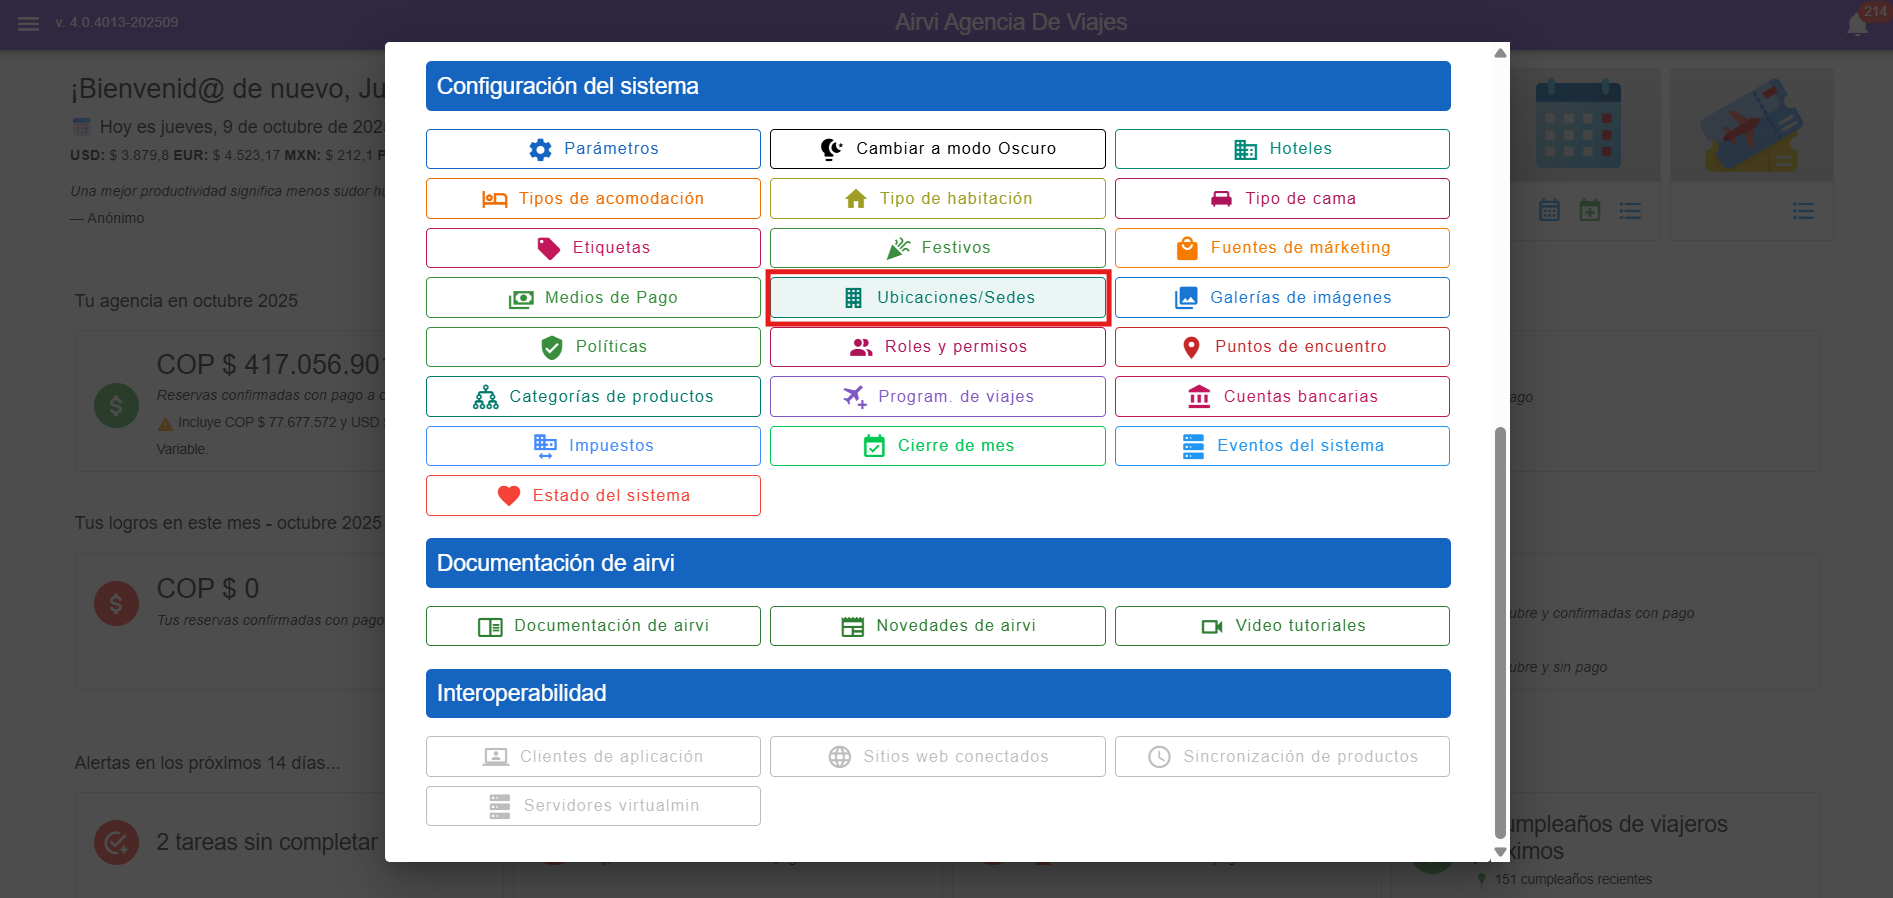Click the Cuentas bancarias bank icon
1893x898 pixels.
(1199, 397)
